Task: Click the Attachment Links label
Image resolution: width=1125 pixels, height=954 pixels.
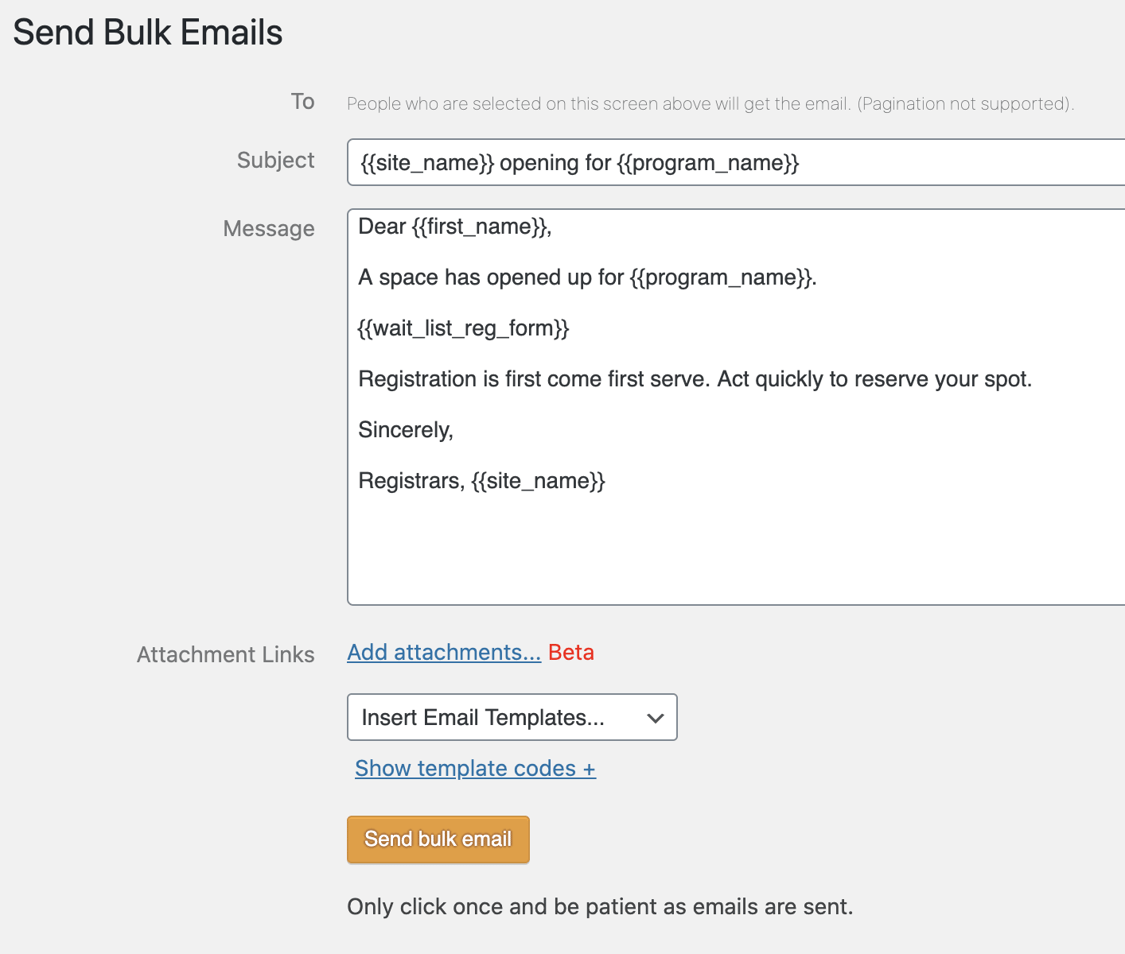Action: pos(225,654)
